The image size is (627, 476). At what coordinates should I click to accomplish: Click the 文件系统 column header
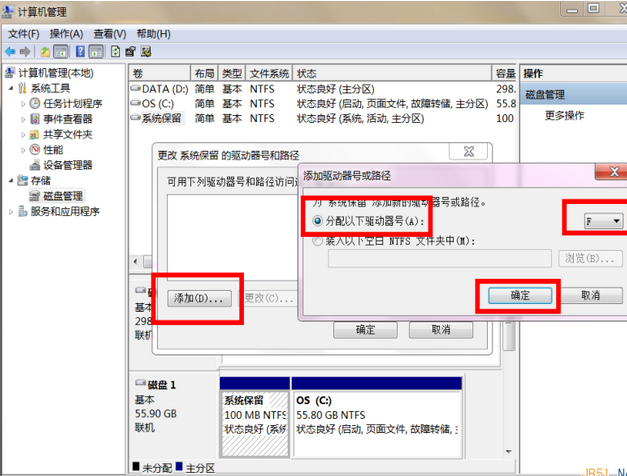pyautogui.click(x=269, y=74)
